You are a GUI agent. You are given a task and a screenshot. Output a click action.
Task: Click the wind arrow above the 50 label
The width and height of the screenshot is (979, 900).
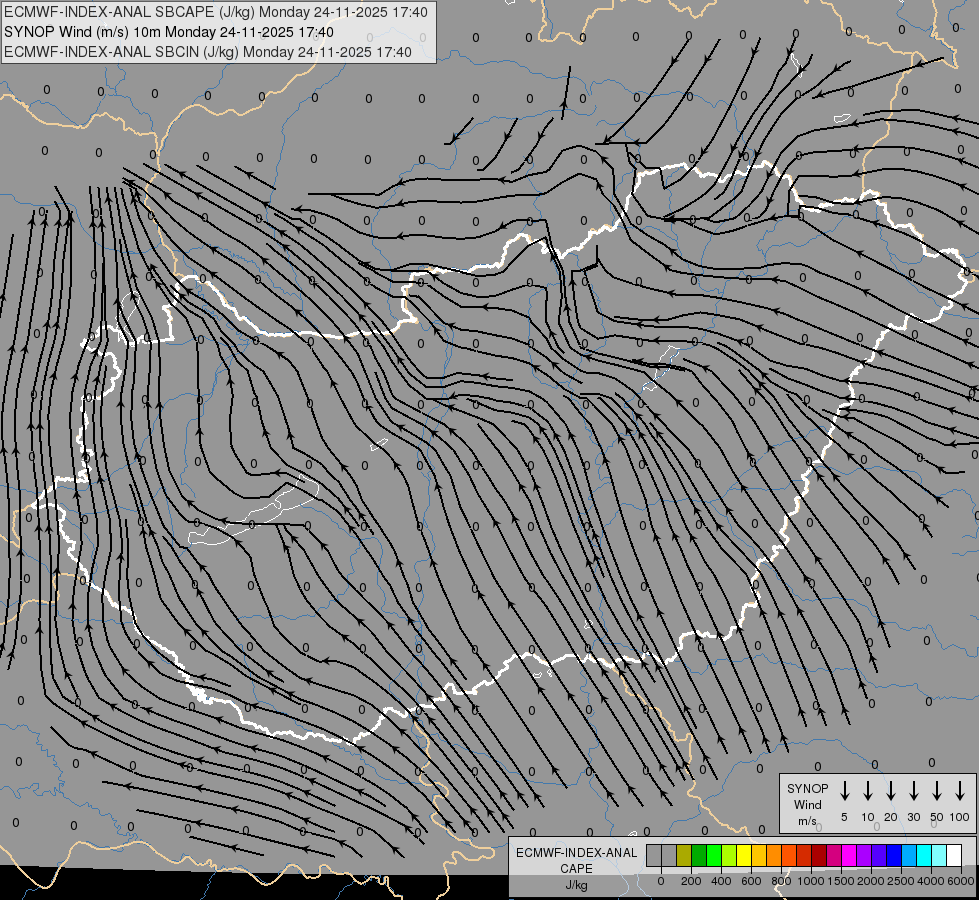pos(937,790)
